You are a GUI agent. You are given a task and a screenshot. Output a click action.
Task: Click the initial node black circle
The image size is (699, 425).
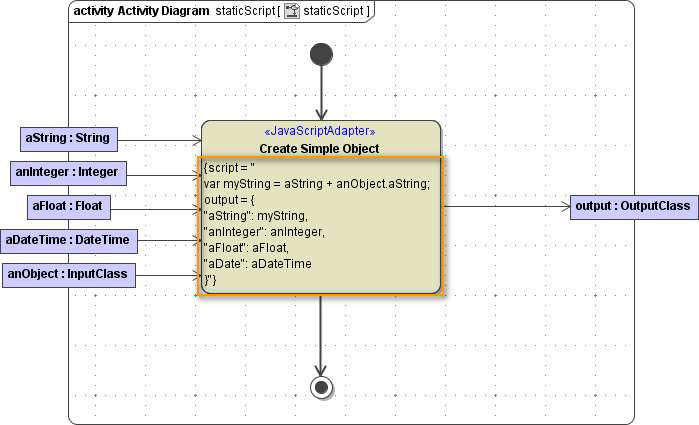(321, 54)
